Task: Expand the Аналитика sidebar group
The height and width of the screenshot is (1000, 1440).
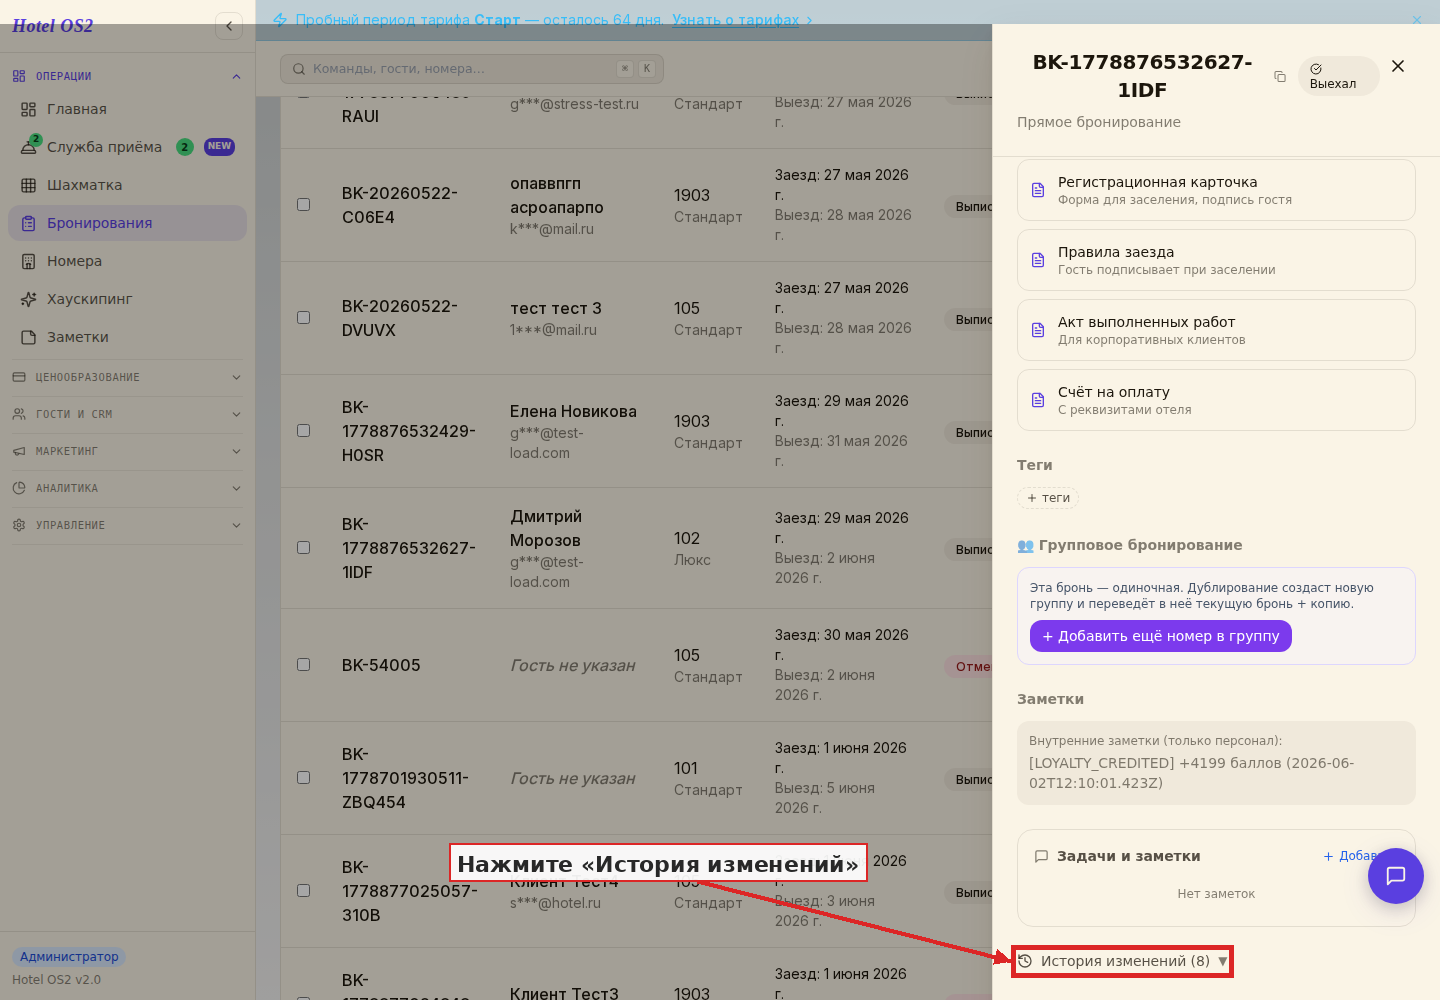Action: (x=127, y=488)
